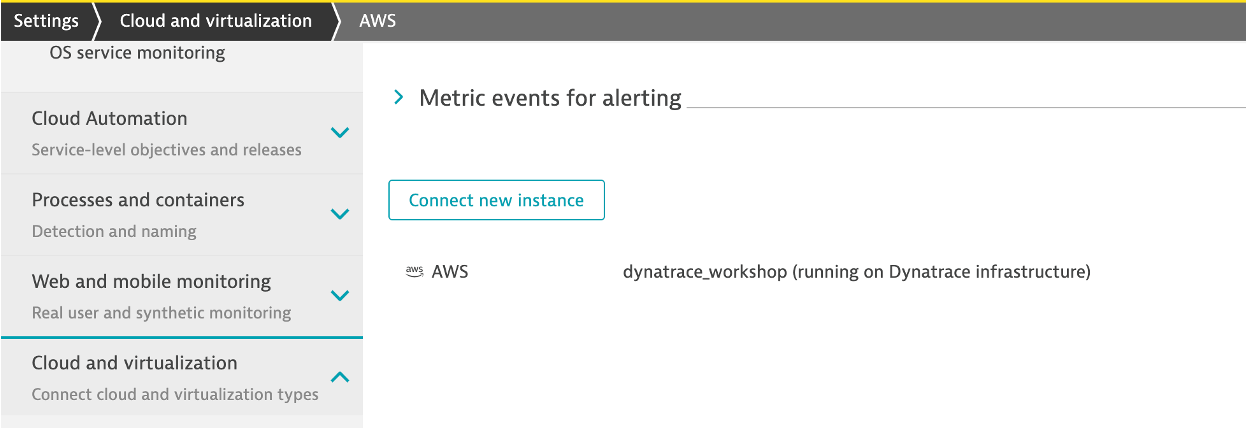Select the Web and mobile monitoring title
Image resolution: width=1246 pixels, height=428 pixels.
(151, 281)
